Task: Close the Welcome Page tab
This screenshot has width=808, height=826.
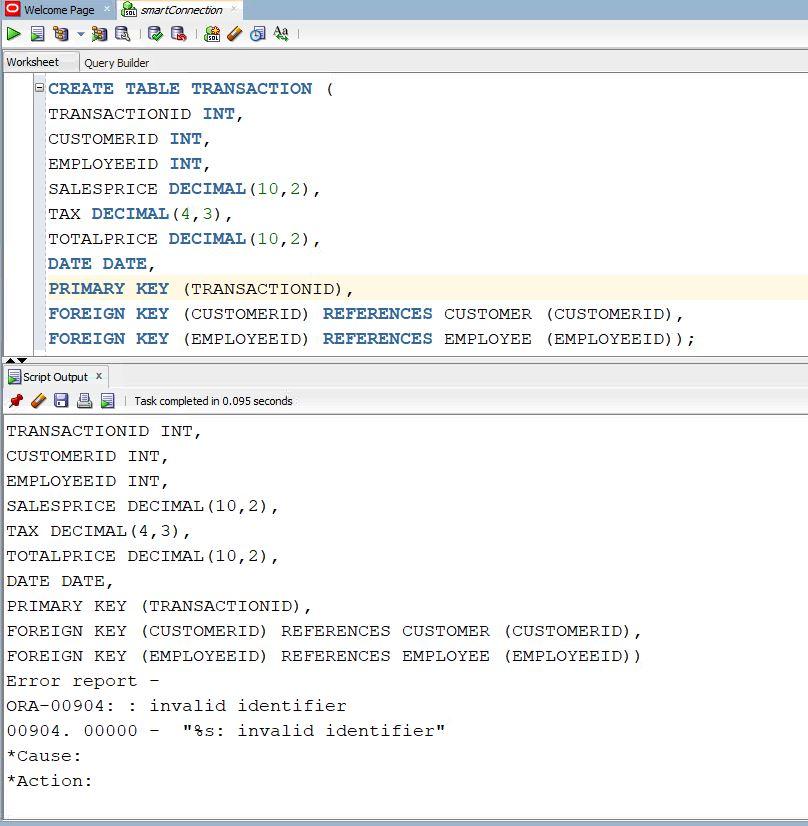Action: pos(107,9)
